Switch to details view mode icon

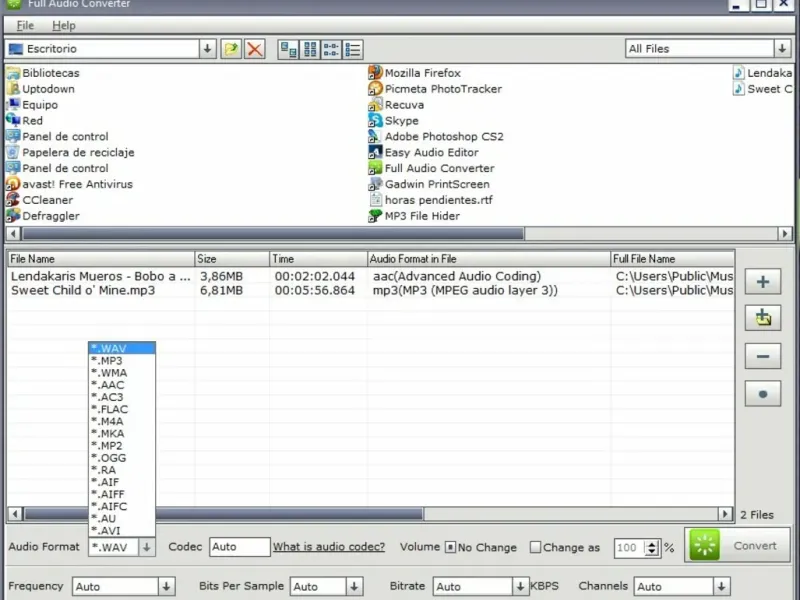[x=353, y=49]
